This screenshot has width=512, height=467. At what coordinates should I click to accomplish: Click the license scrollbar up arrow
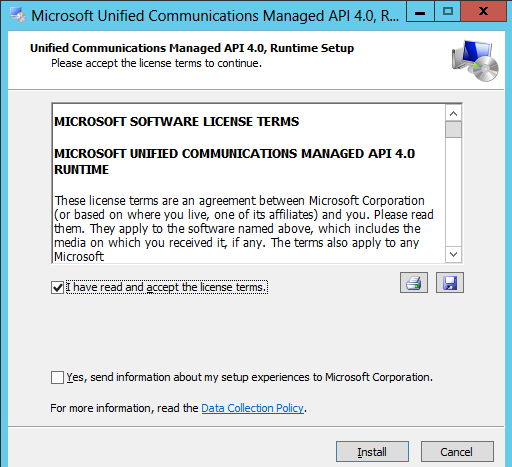(453, 114)
